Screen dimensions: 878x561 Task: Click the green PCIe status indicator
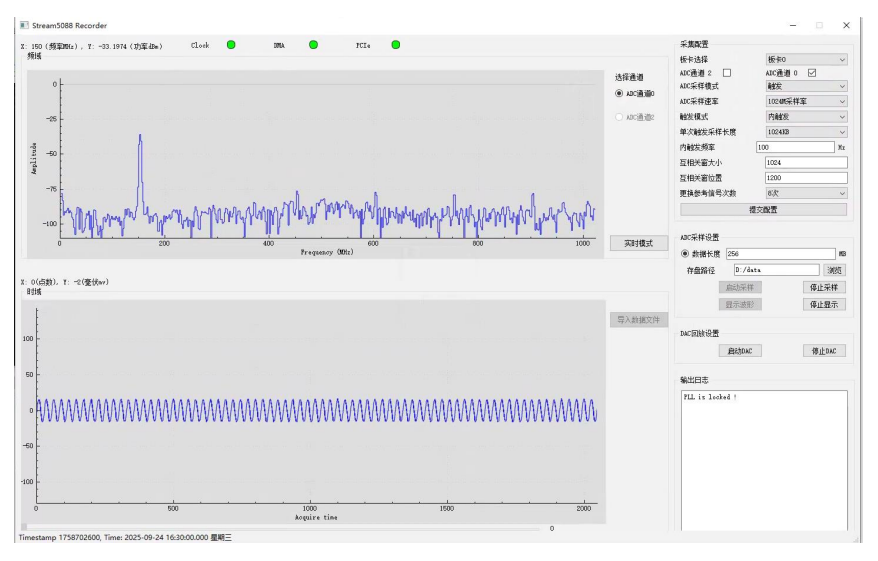pos(395,45)
